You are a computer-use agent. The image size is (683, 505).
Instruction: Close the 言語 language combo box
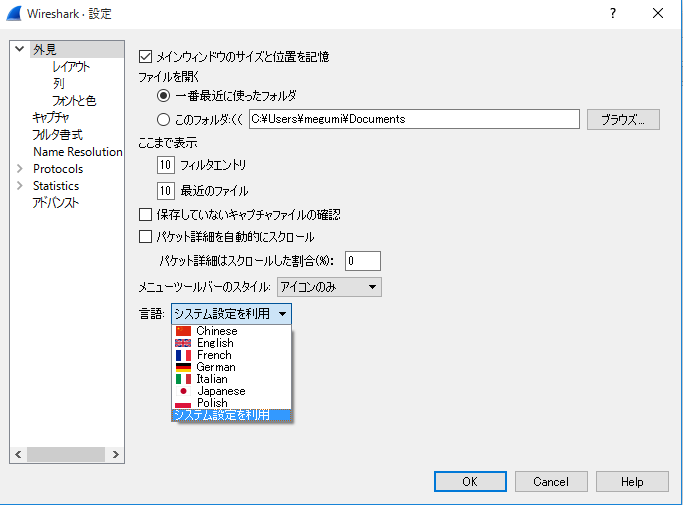pos(231,314)
